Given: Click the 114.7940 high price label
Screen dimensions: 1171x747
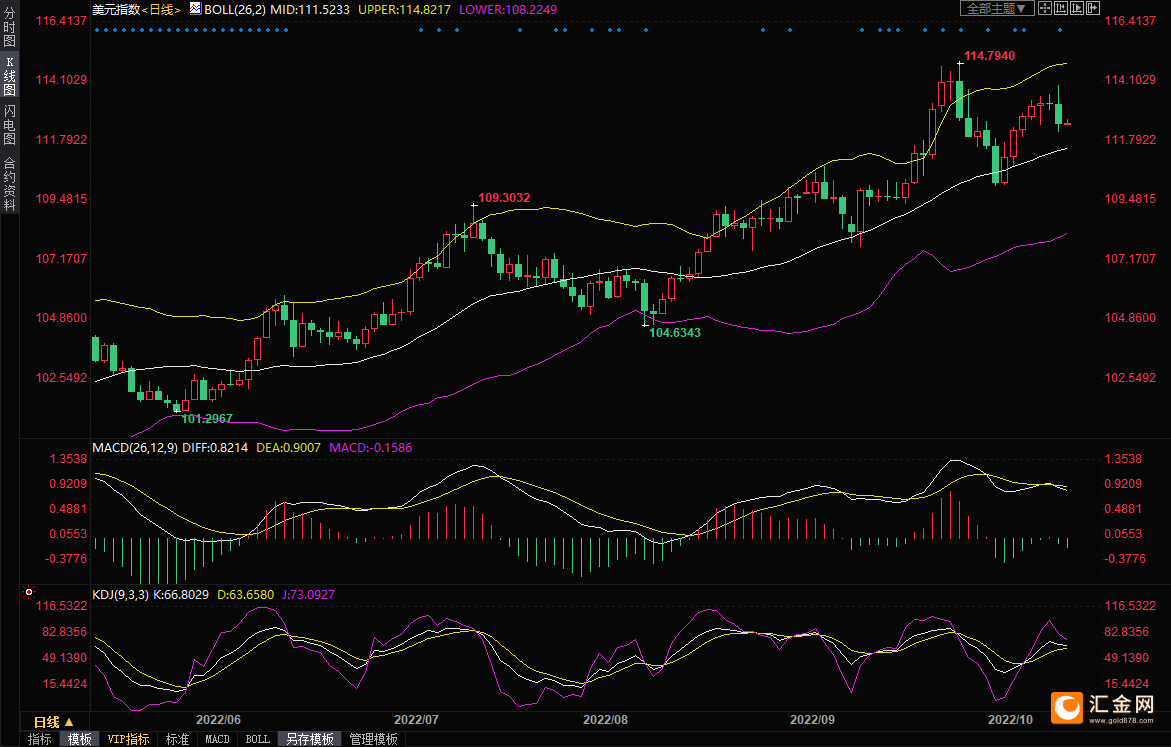Looking at the screenshot, I should 990,55.
